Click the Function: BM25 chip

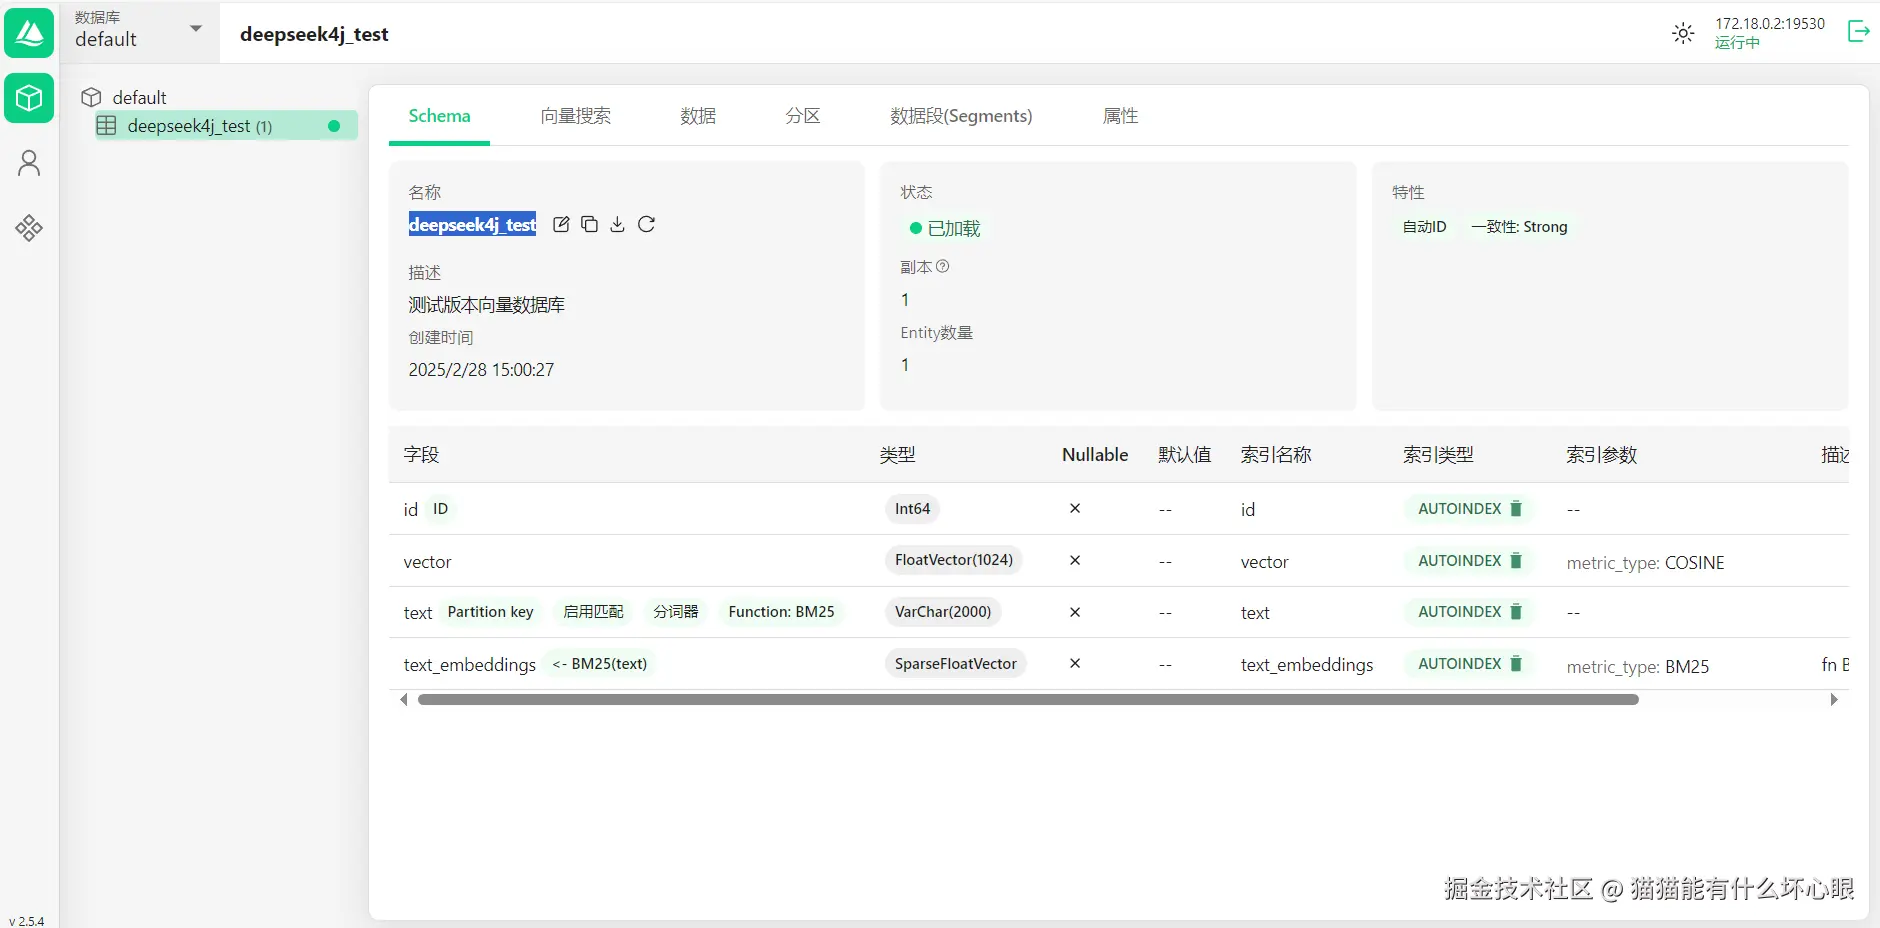point(781,612)
